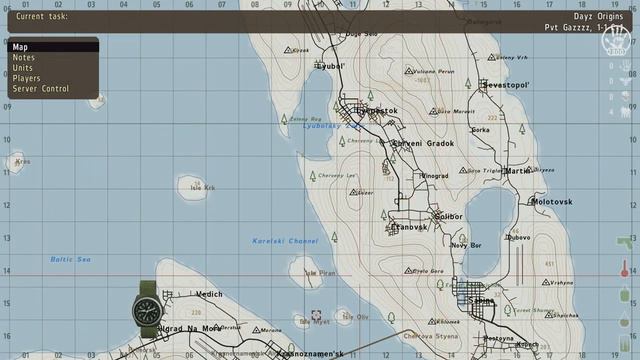Click the Baltic Sea water label
Screen dimensions: 640x360
[70, 259]
